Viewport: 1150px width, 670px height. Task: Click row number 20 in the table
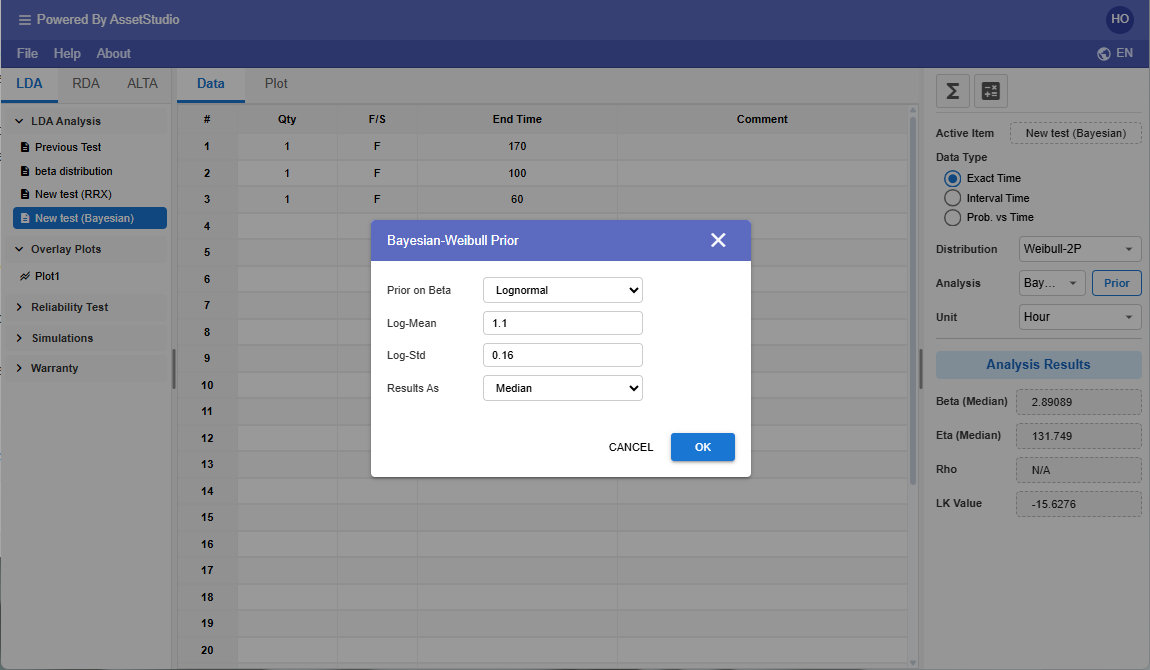208,650
